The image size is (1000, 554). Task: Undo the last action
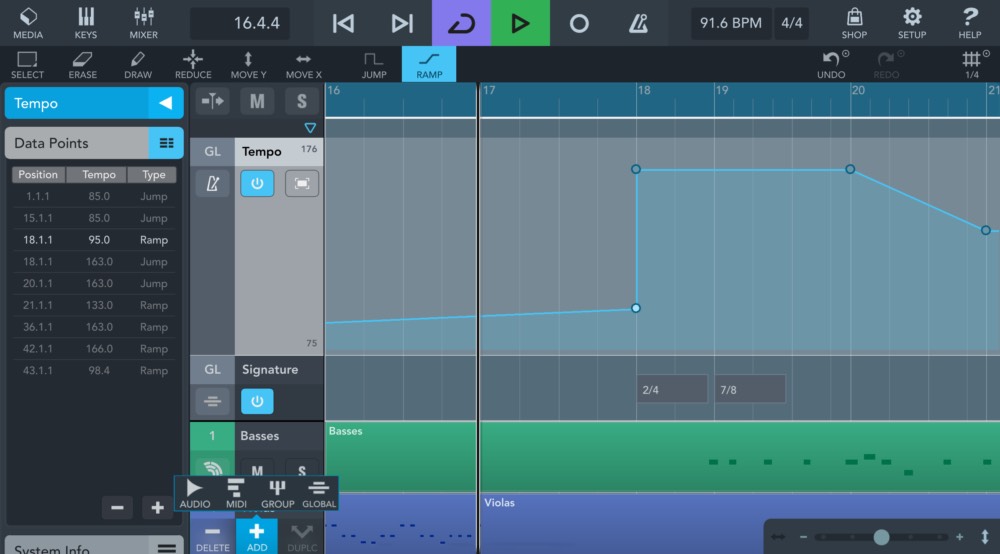(831, 64)
